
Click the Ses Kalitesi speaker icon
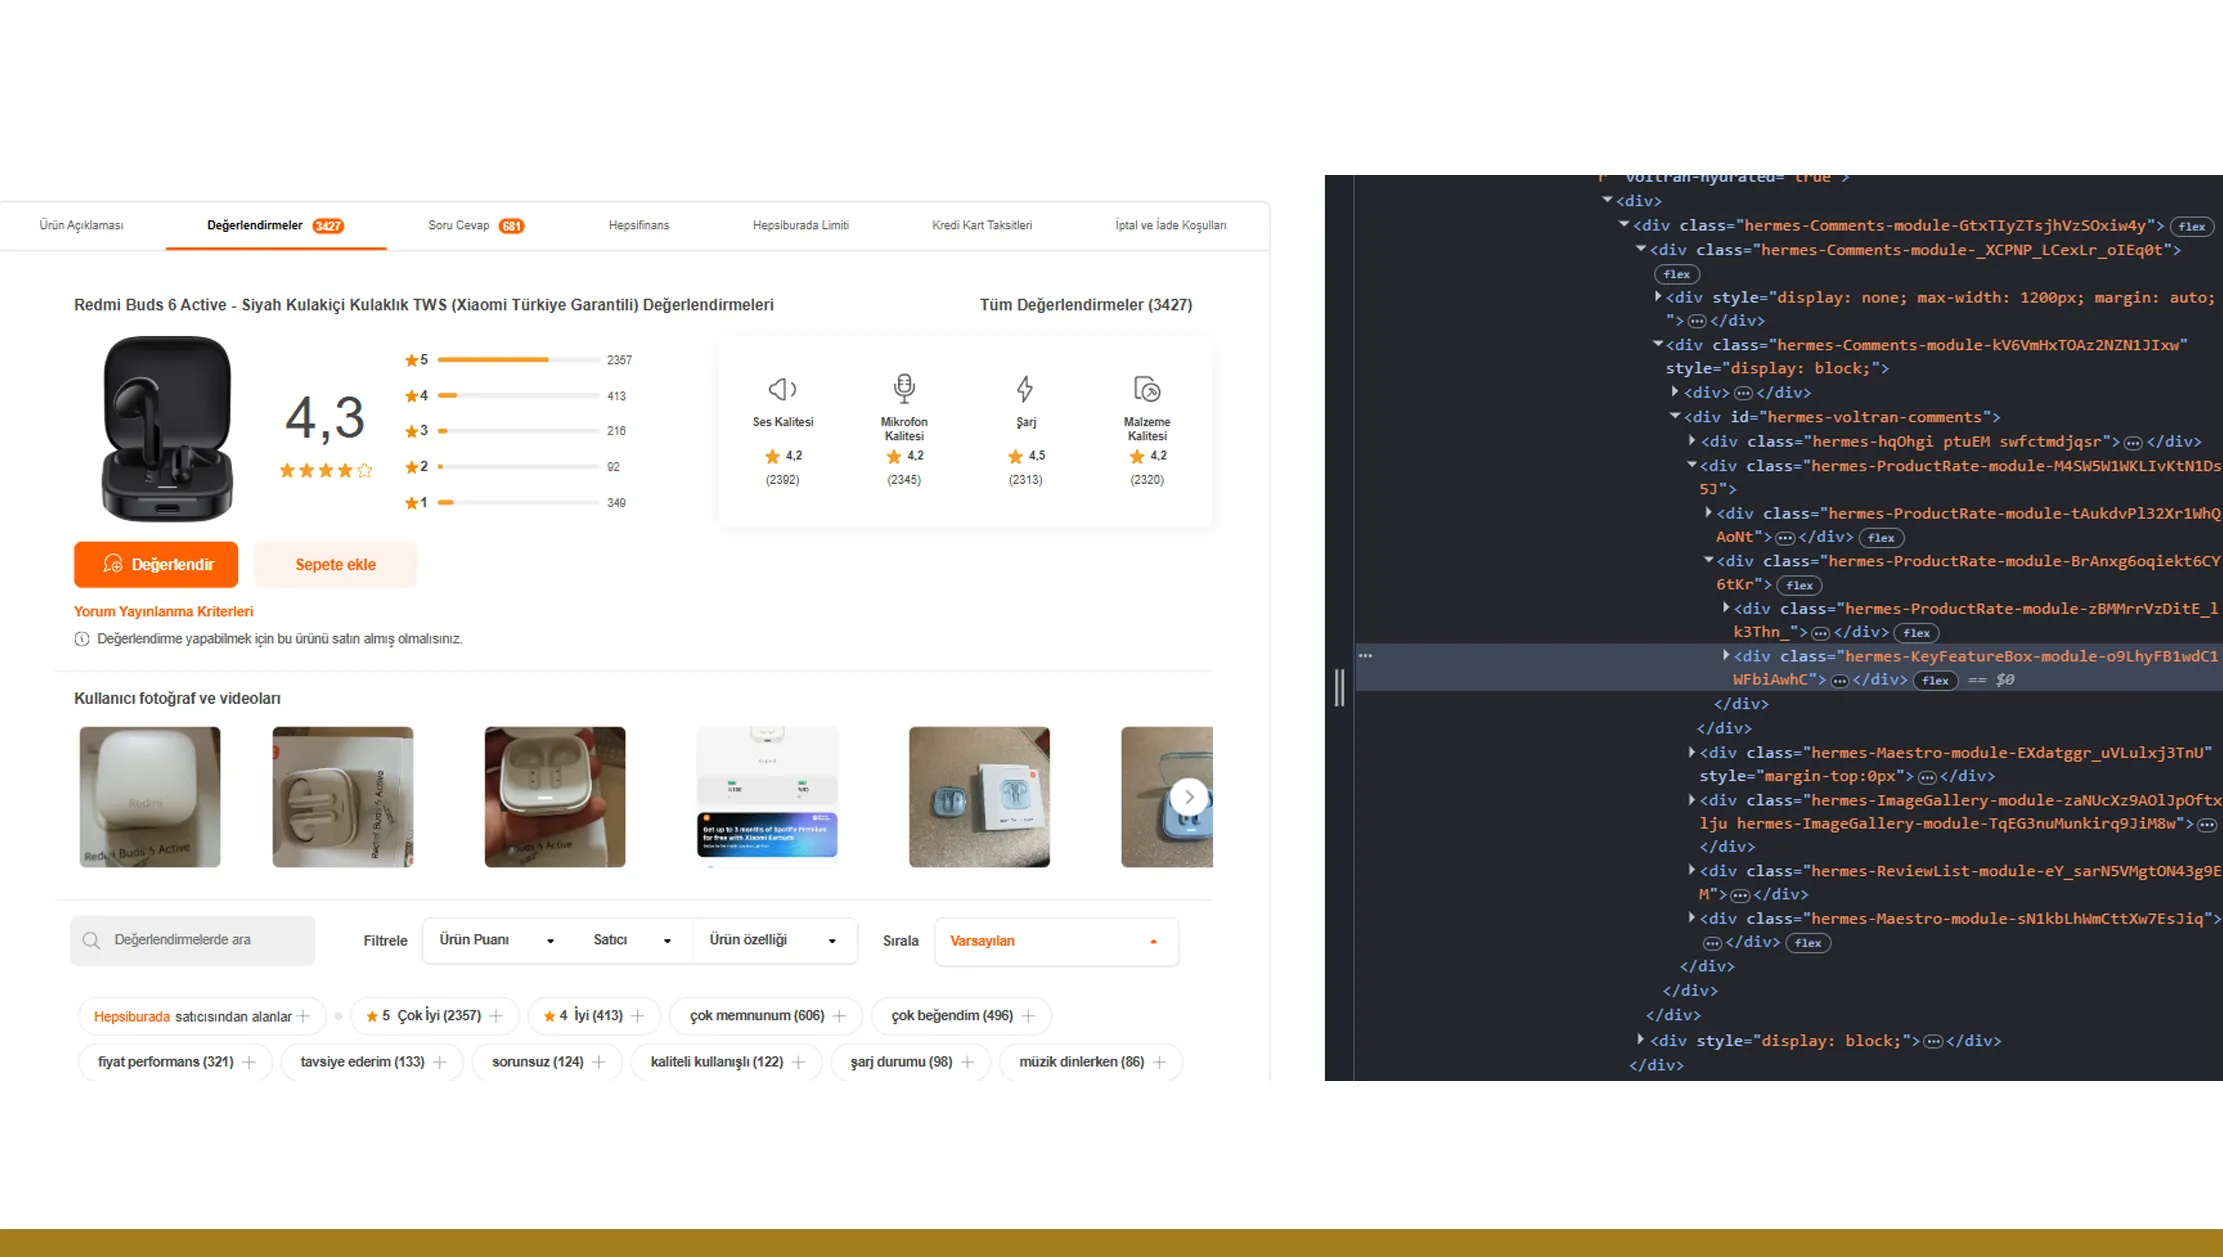coord(782,389)
